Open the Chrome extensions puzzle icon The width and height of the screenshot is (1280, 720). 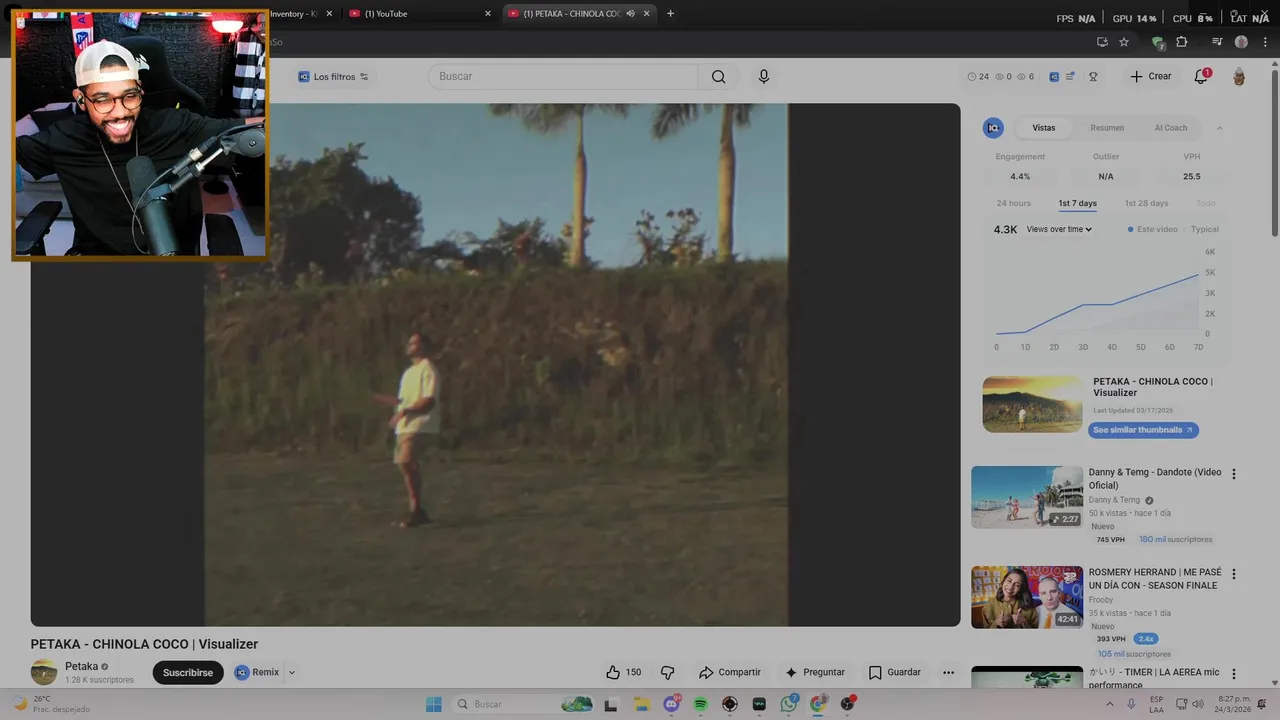(1182, 42)
